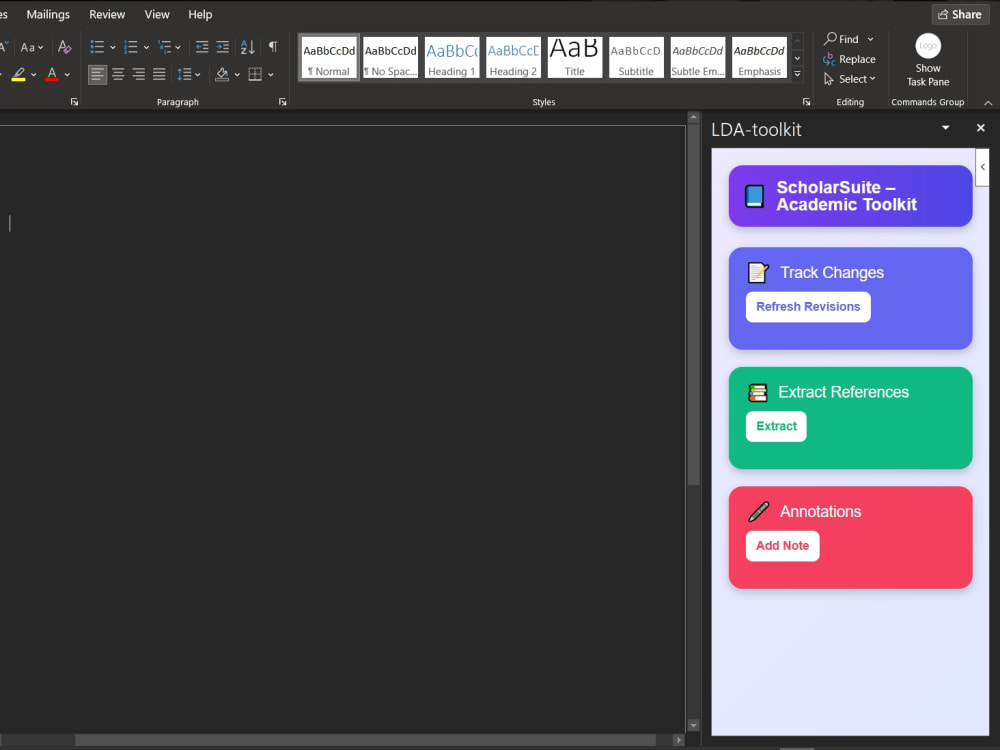This screenshot has width=1000, height=750.
Task: Apply borders to the paragraph
Action: 255,75
